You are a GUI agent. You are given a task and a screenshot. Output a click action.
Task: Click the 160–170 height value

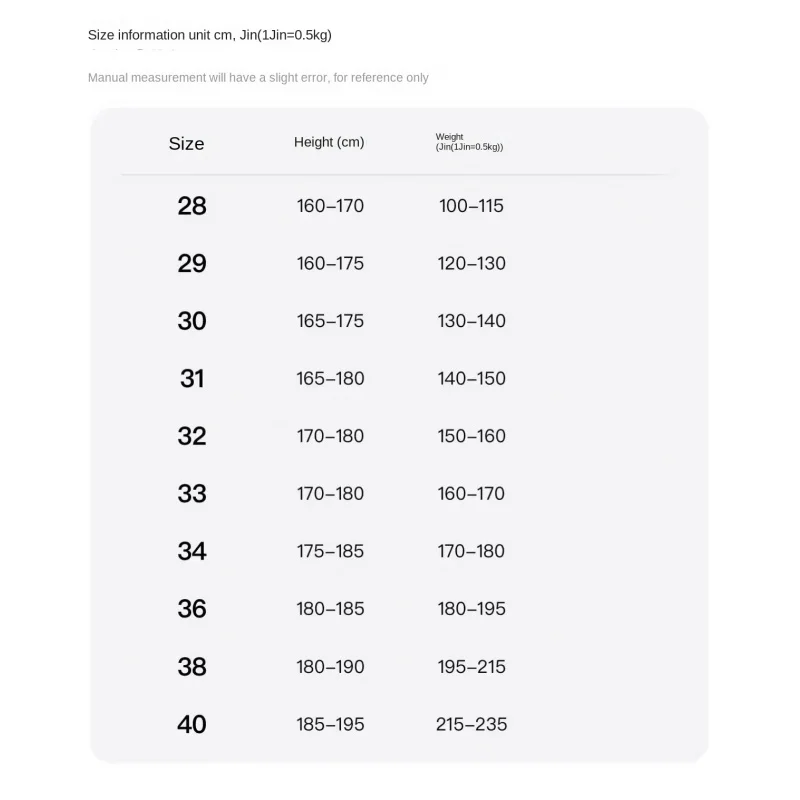(330, 206)
